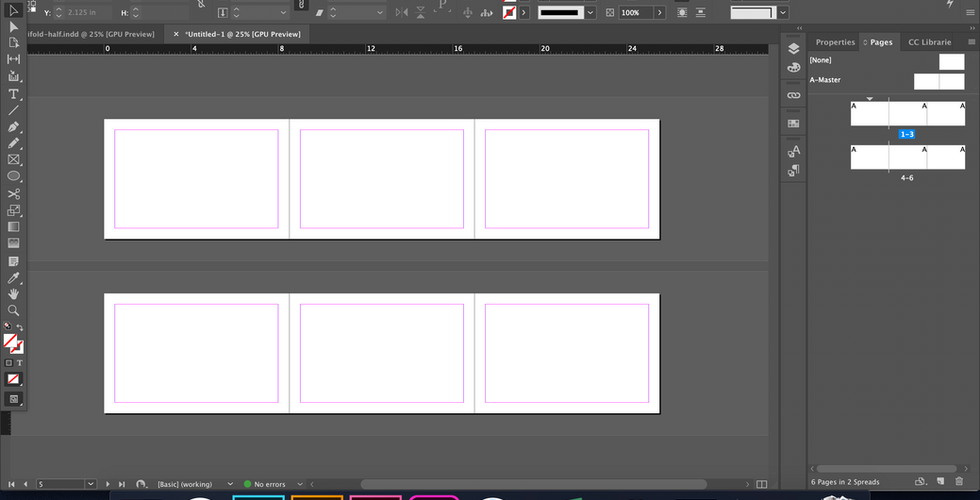The width and height of the screenshot is (980, 500).
Task: Select the Eyedropper tool
Action: 13,278
